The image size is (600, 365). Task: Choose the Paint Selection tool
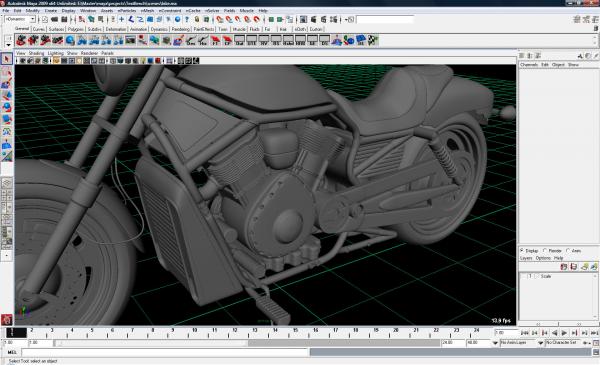7,83
